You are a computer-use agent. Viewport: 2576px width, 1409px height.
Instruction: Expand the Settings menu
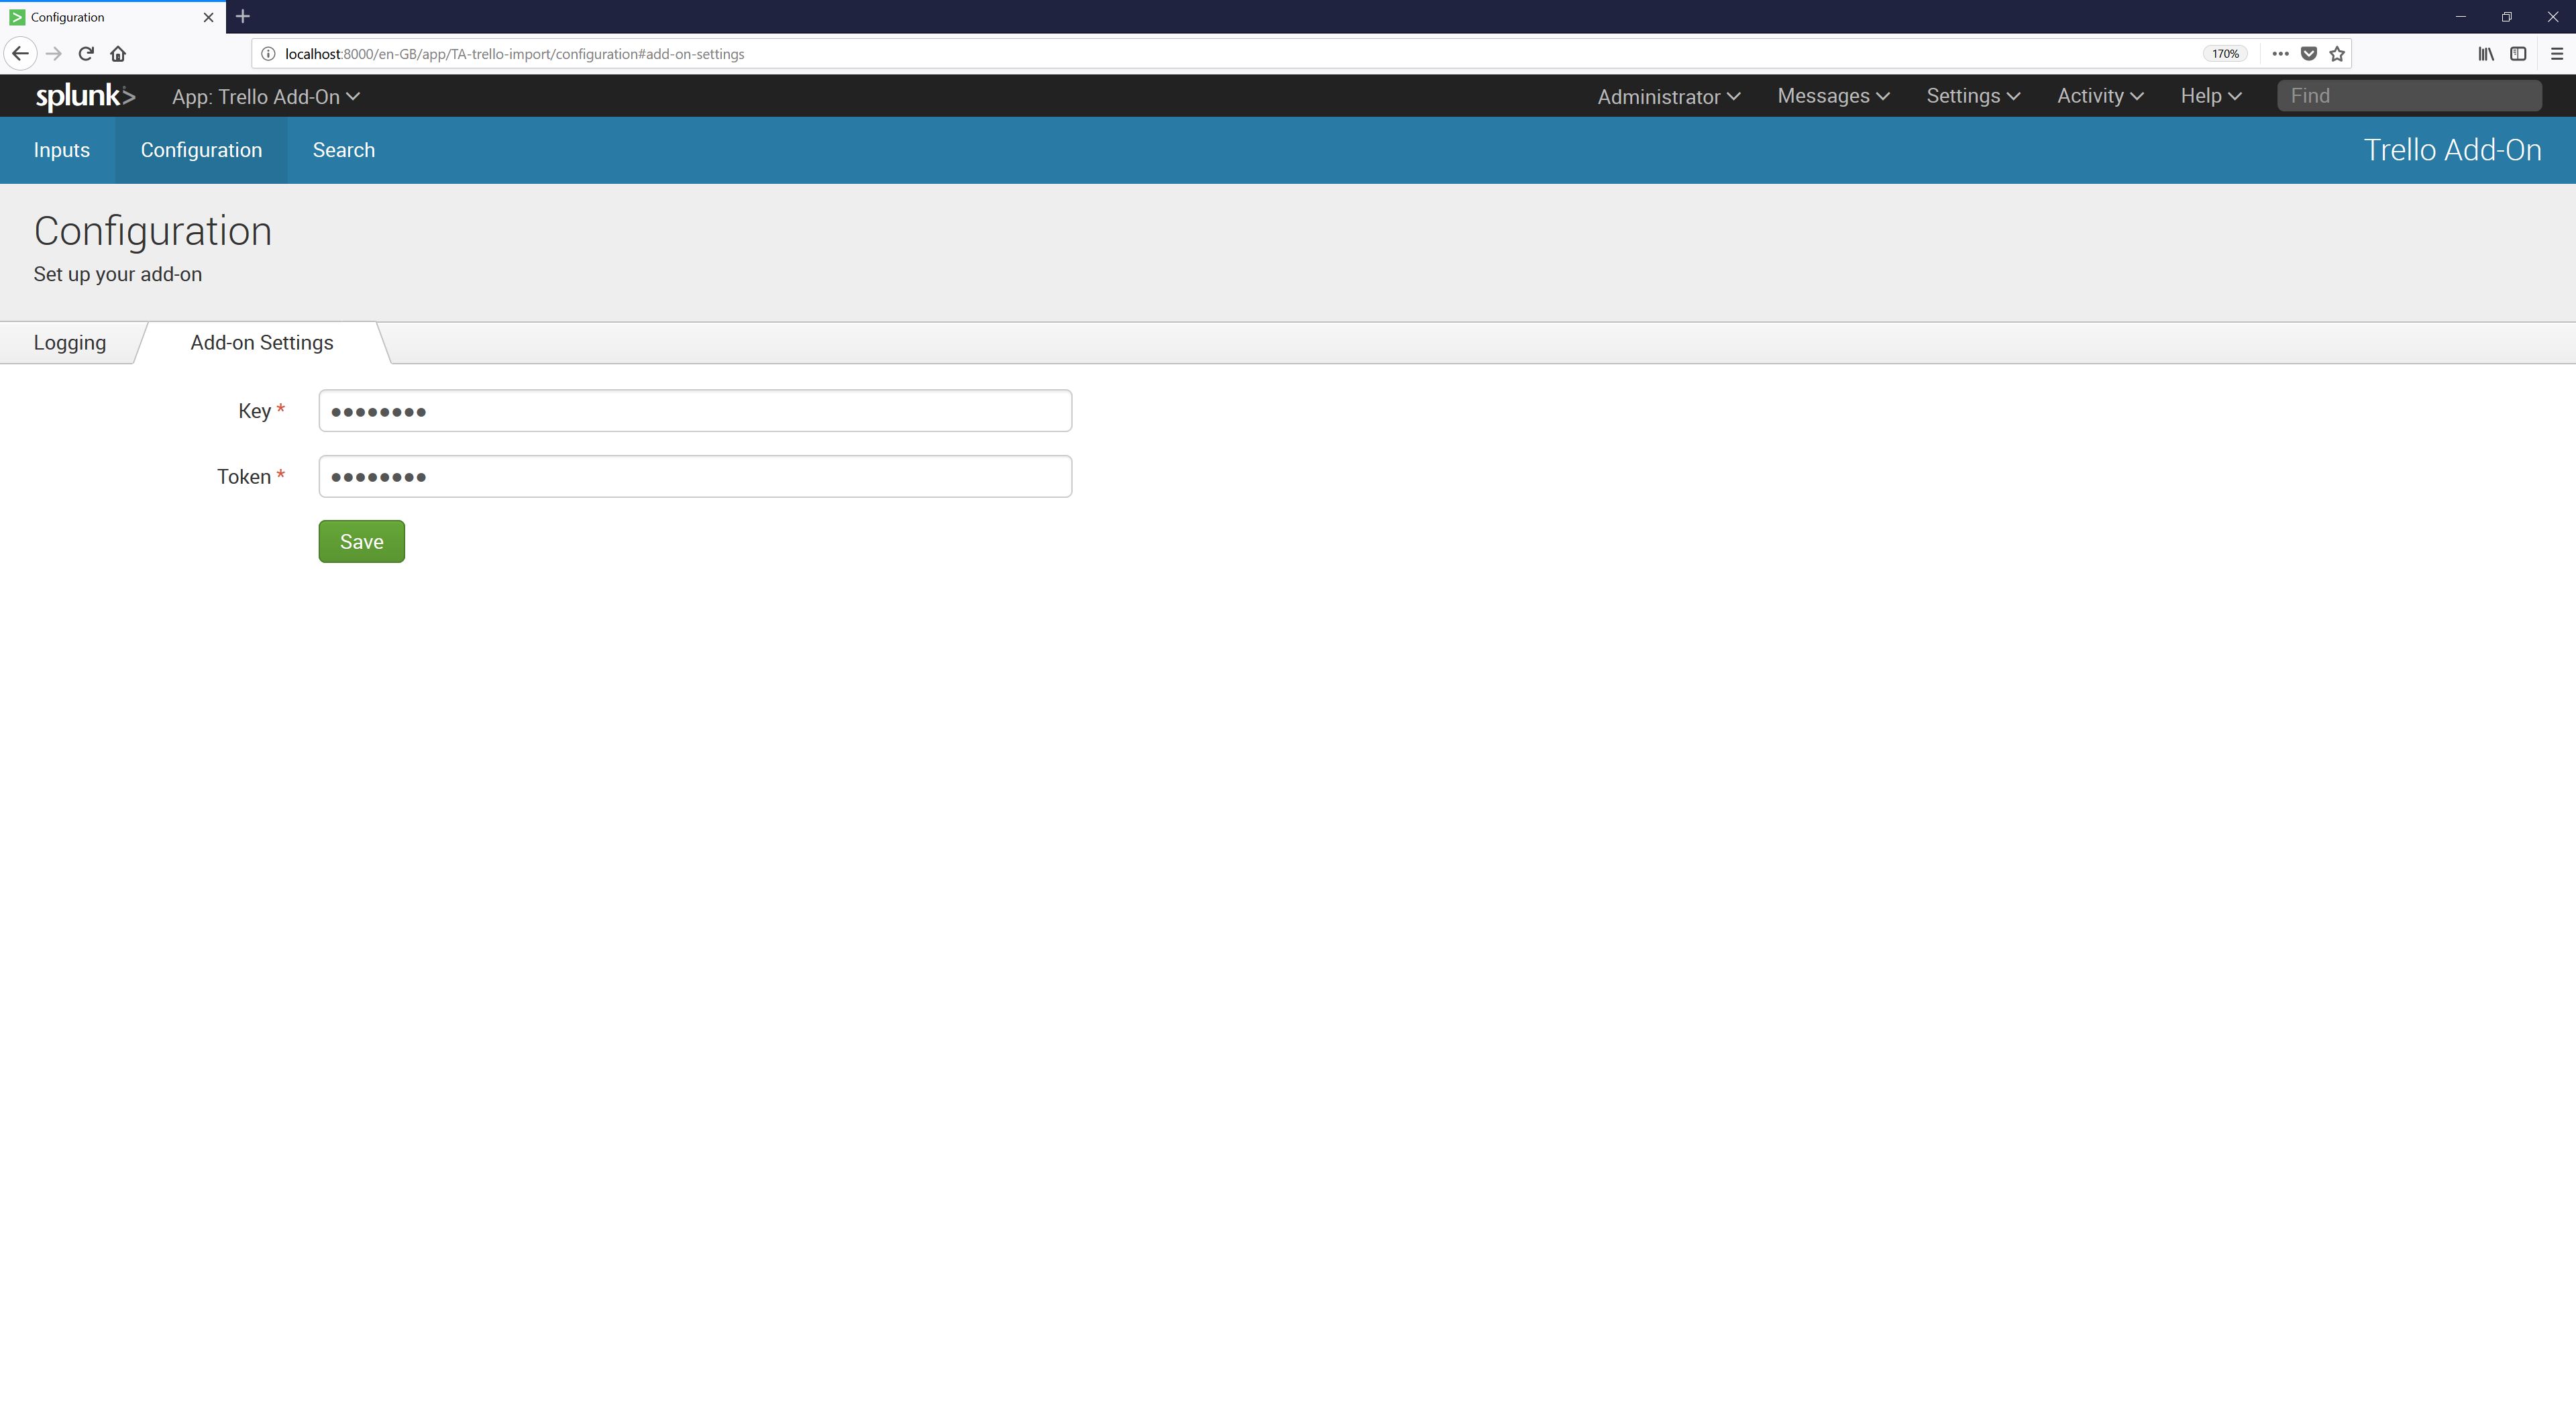click(1973, 96)
